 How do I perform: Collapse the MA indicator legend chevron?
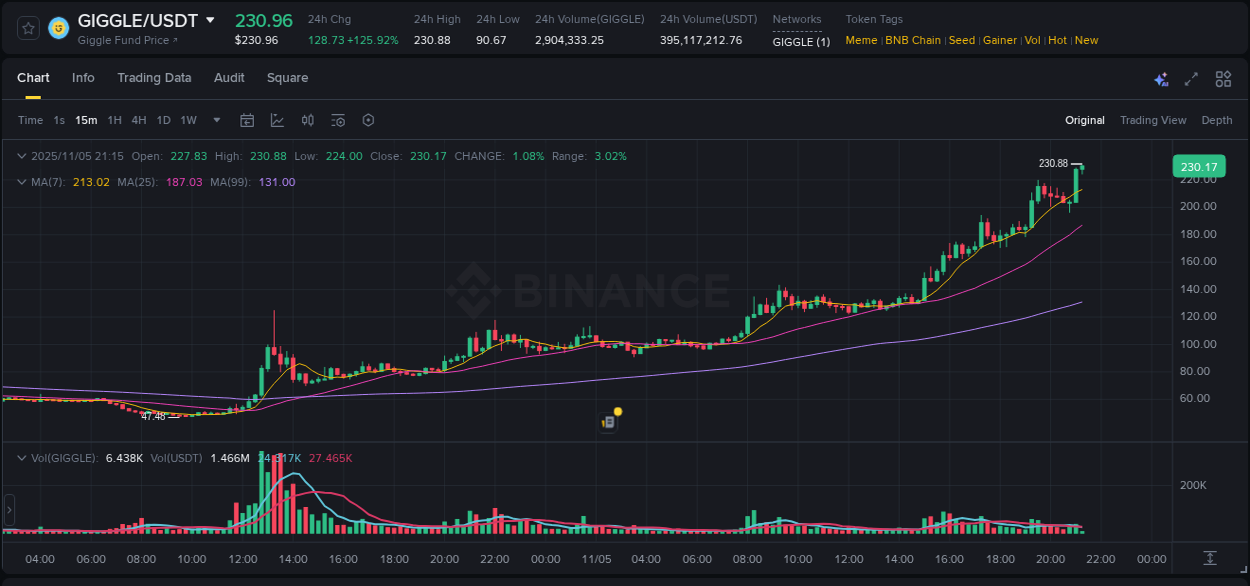click(22, 182)
